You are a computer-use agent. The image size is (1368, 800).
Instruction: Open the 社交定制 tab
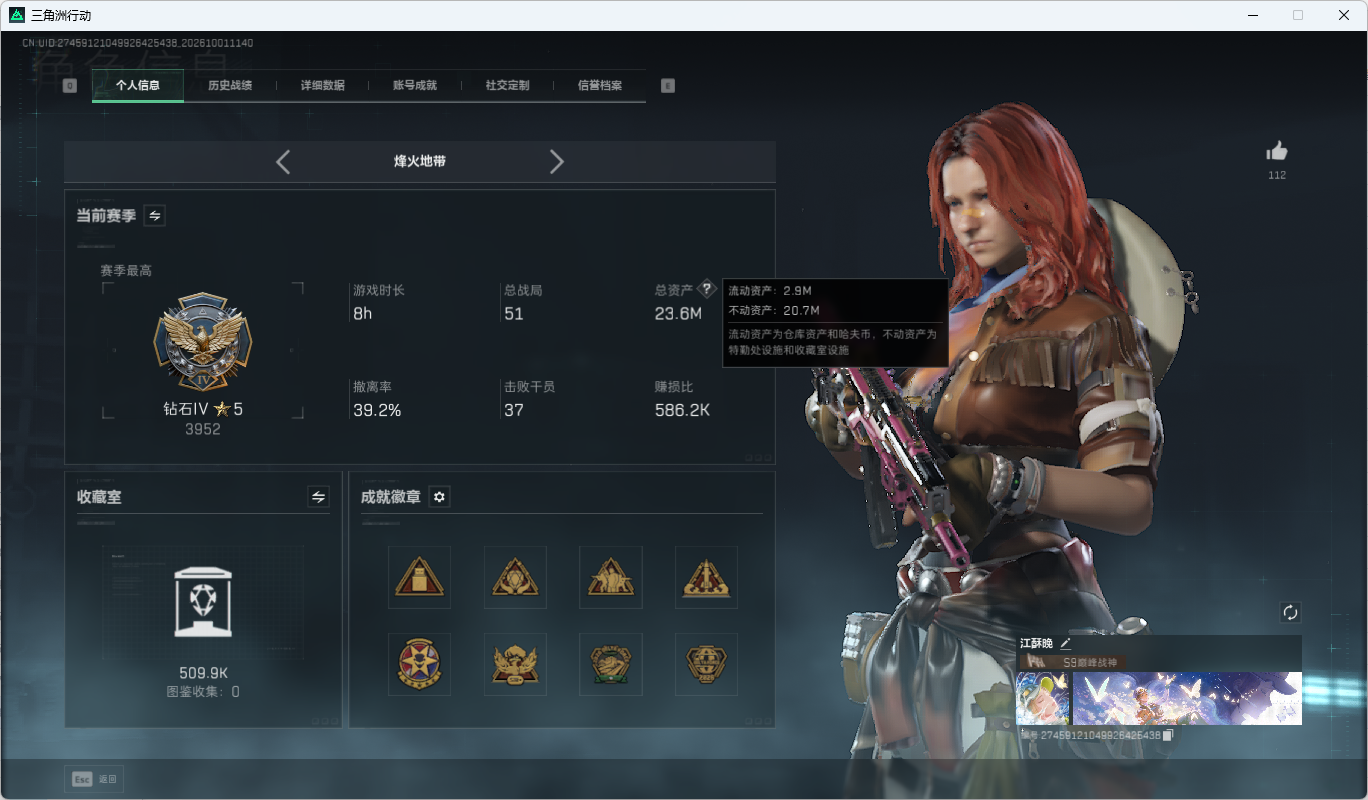[507, 86]
